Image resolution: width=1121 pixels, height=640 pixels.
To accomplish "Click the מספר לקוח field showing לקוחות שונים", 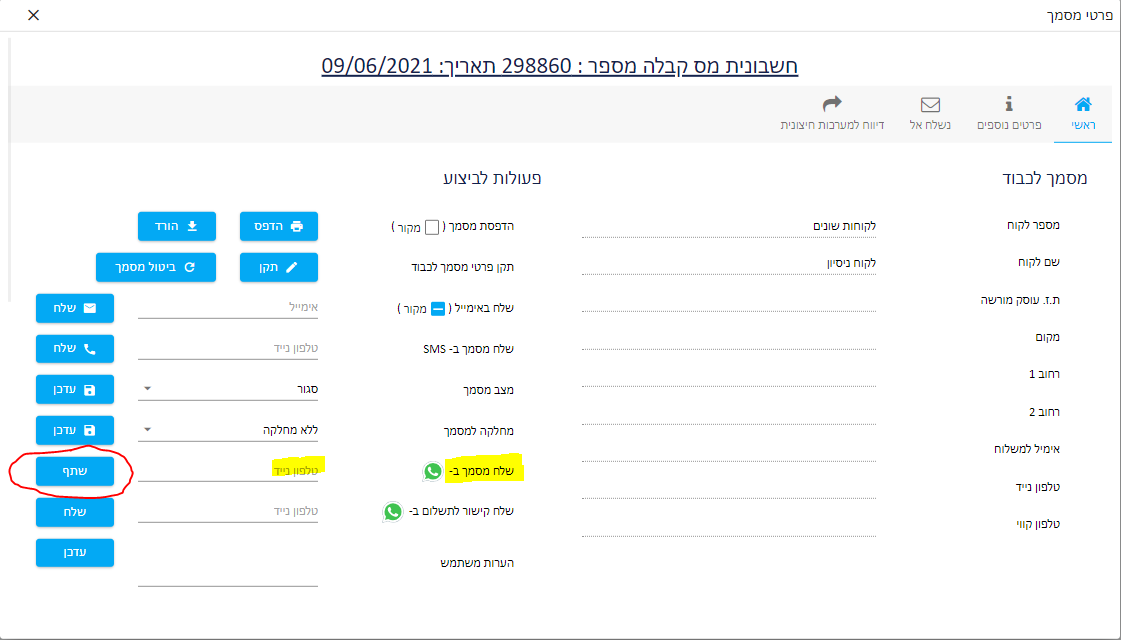I will tap(729, 226).
